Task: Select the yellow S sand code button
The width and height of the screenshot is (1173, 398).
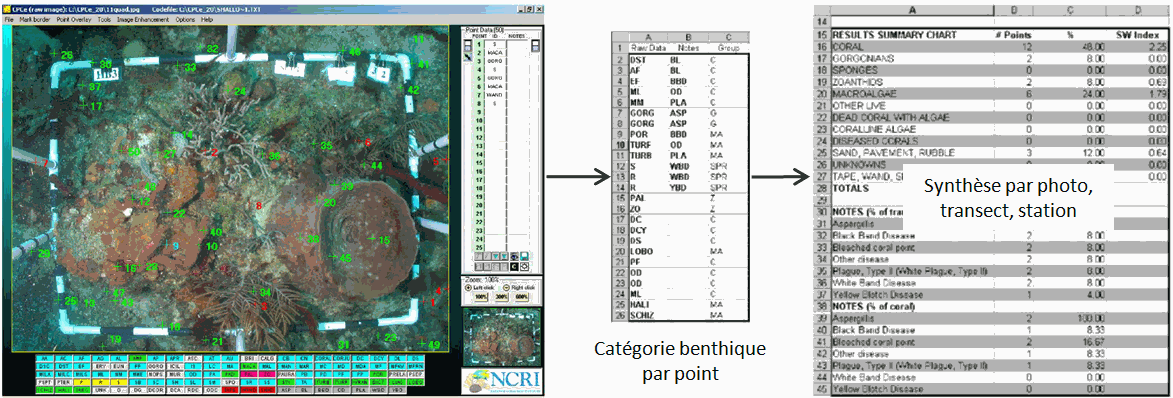Action: click(x=119, y=382)
